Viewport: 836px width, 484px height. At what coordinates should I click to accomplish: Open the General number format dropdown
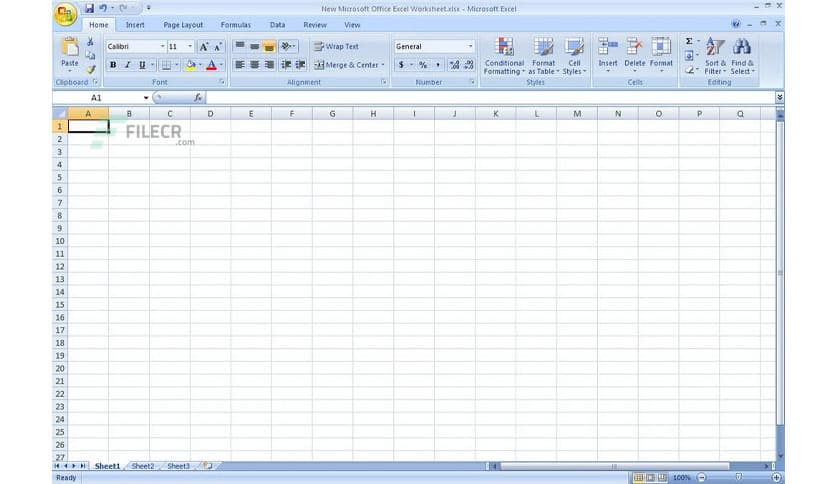pos(470,47)
